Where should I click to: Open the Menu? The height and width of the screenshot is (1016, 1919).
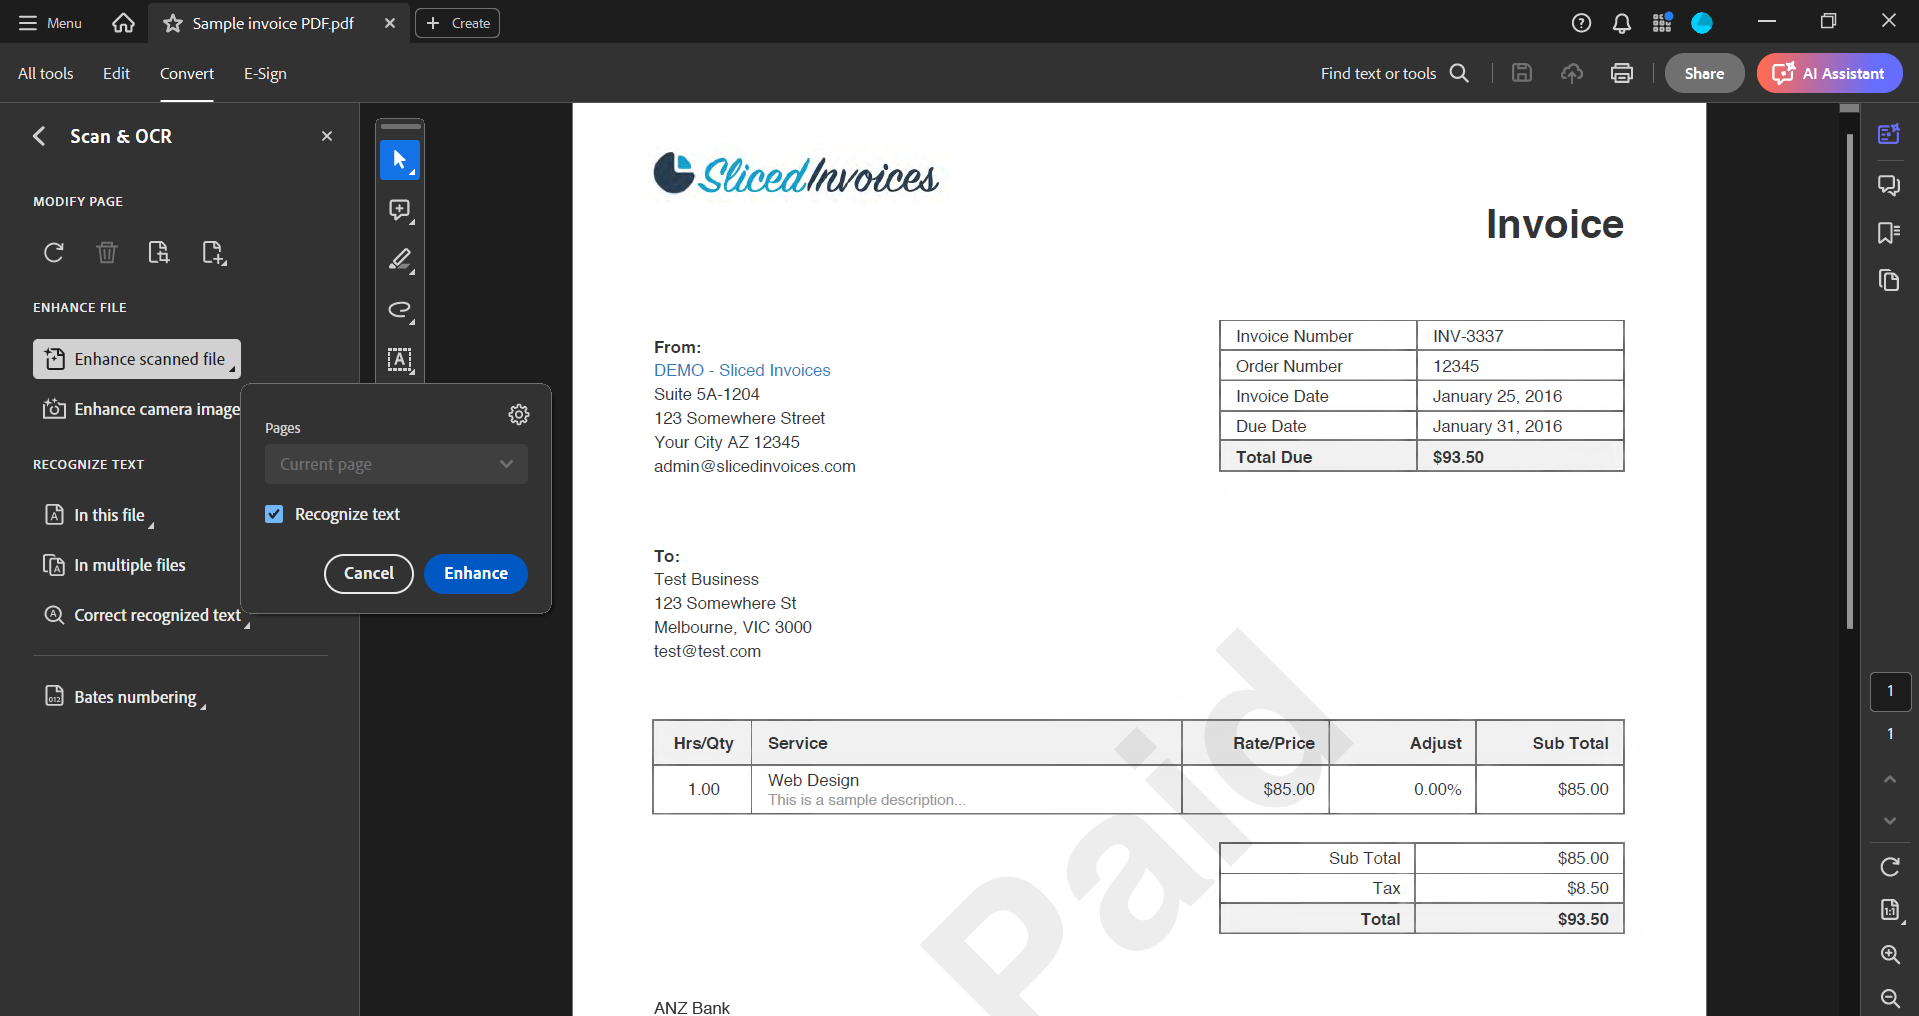click(x=48, y=22)
